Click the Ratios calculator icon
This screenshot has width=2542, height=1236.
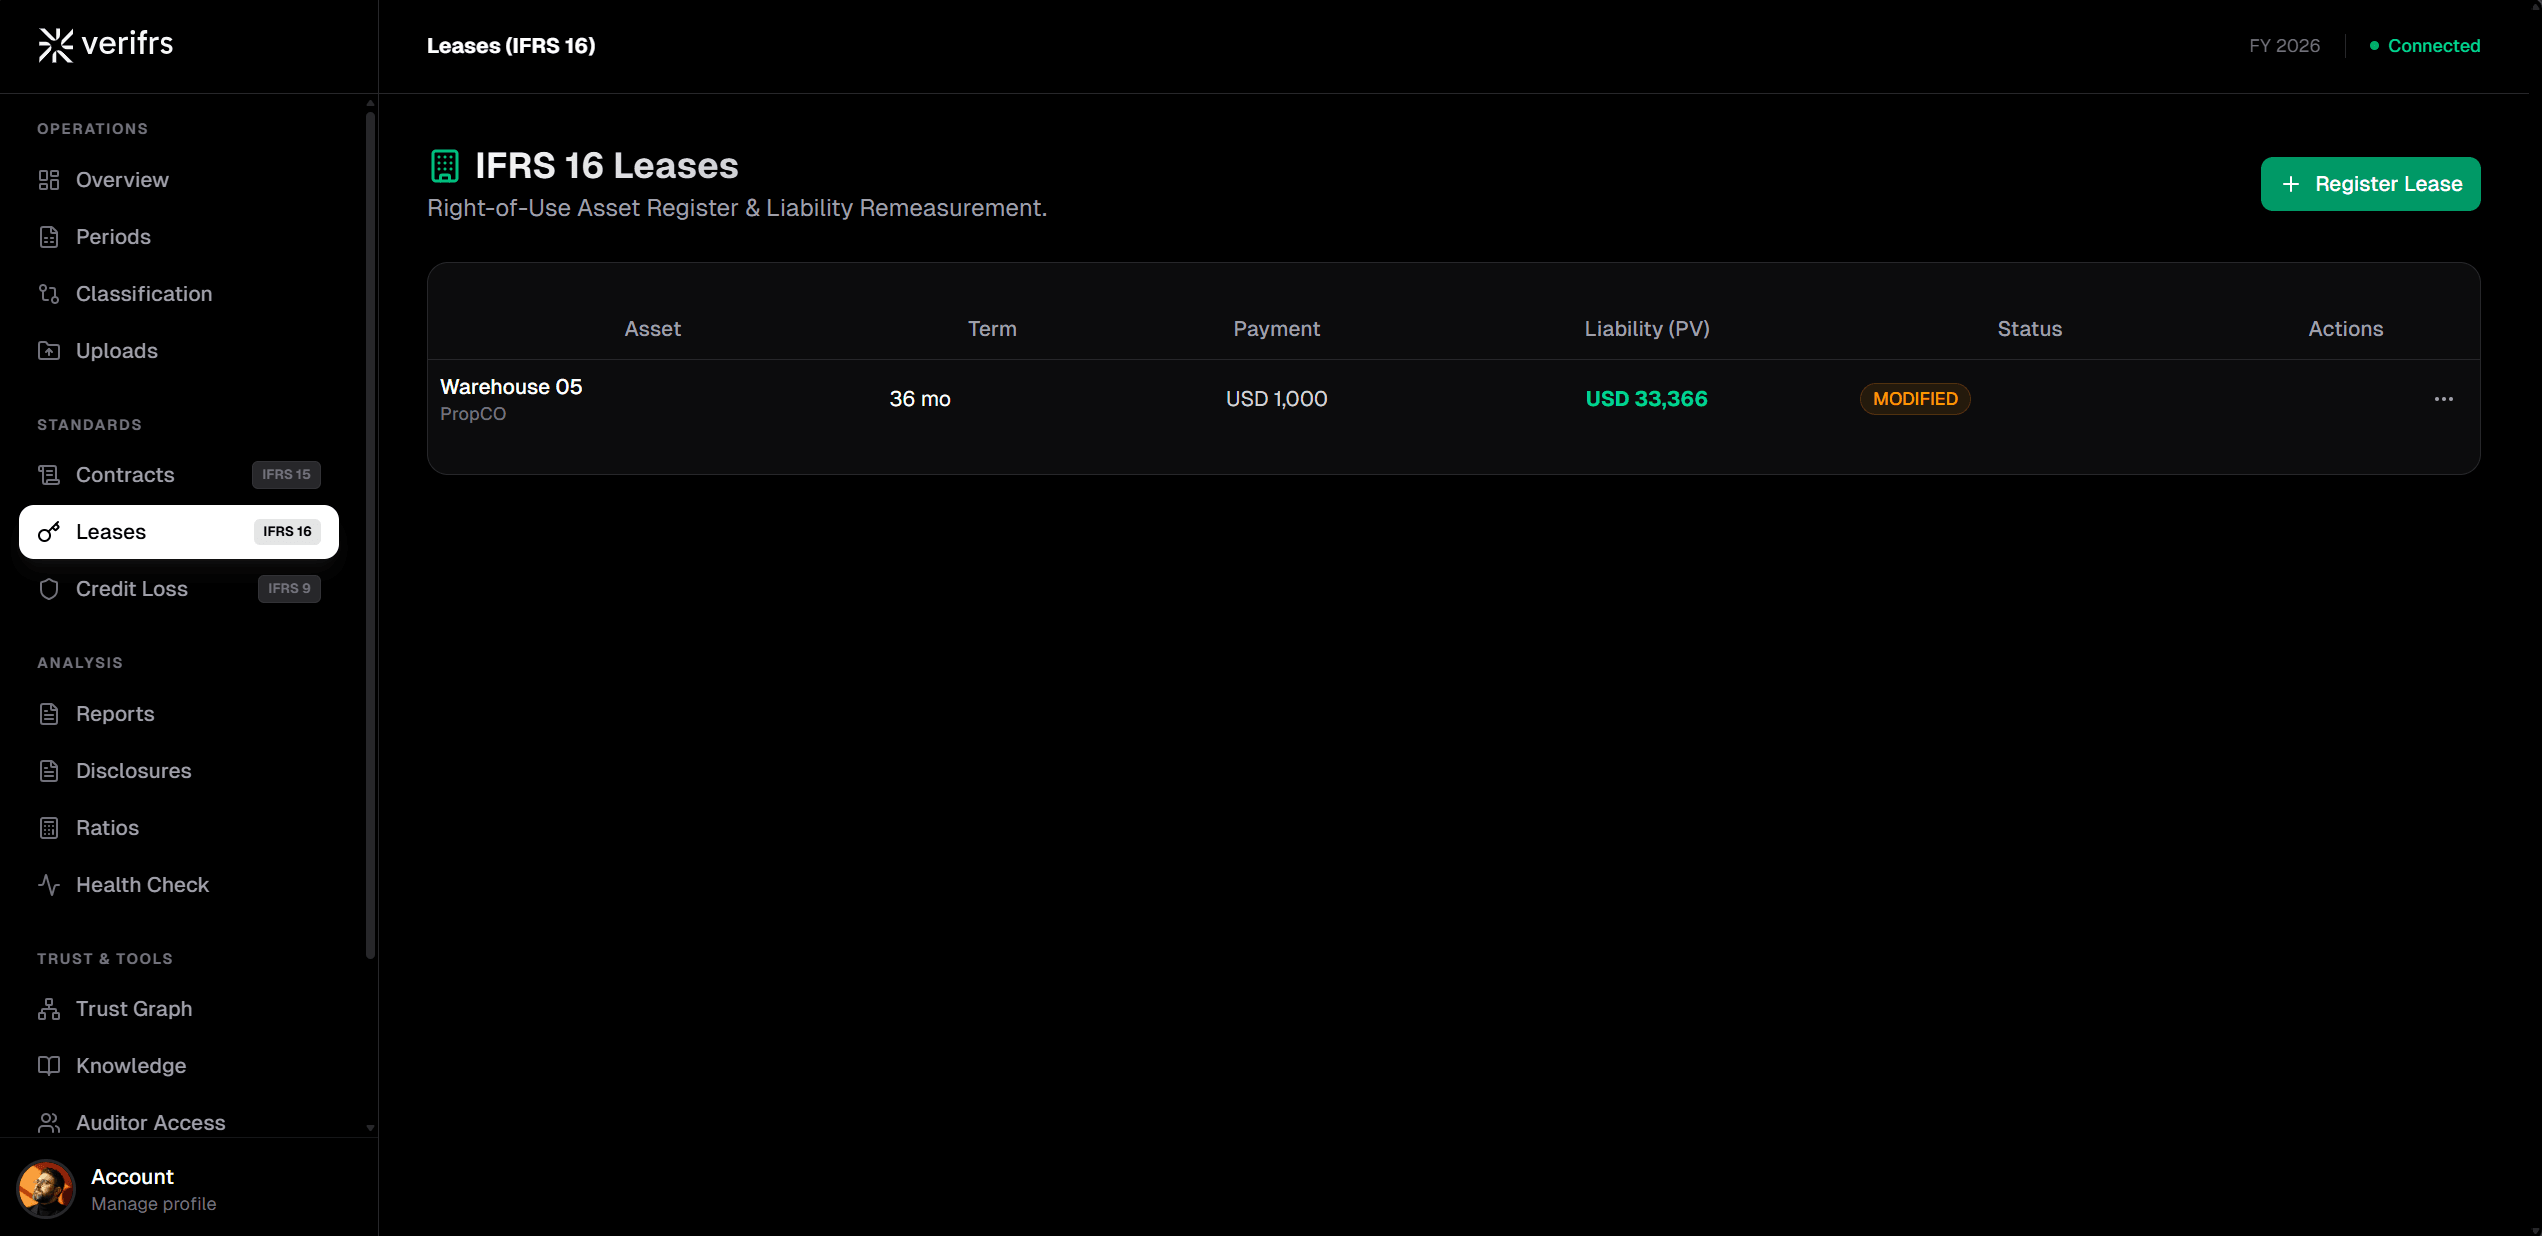pyautogui.click(x=49, y=828)
